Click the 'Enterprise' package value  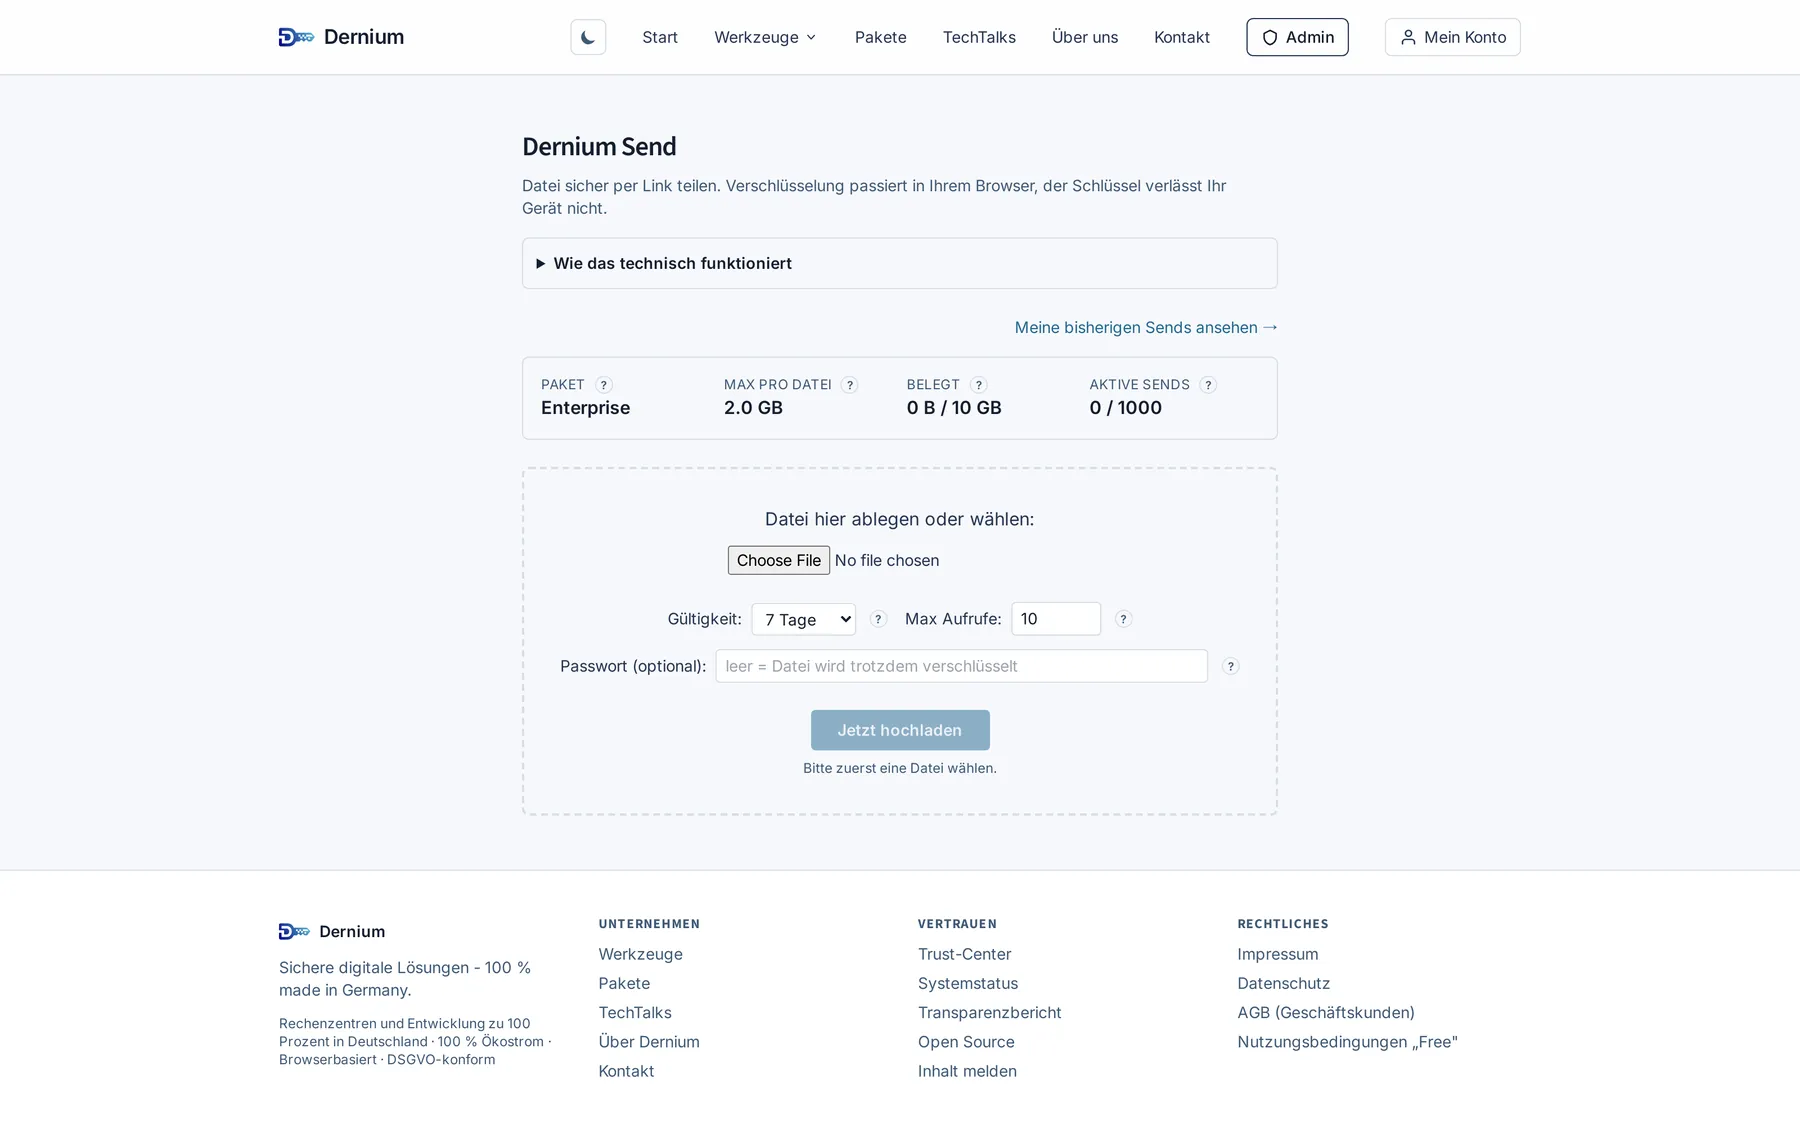click(x=585, y=408)
